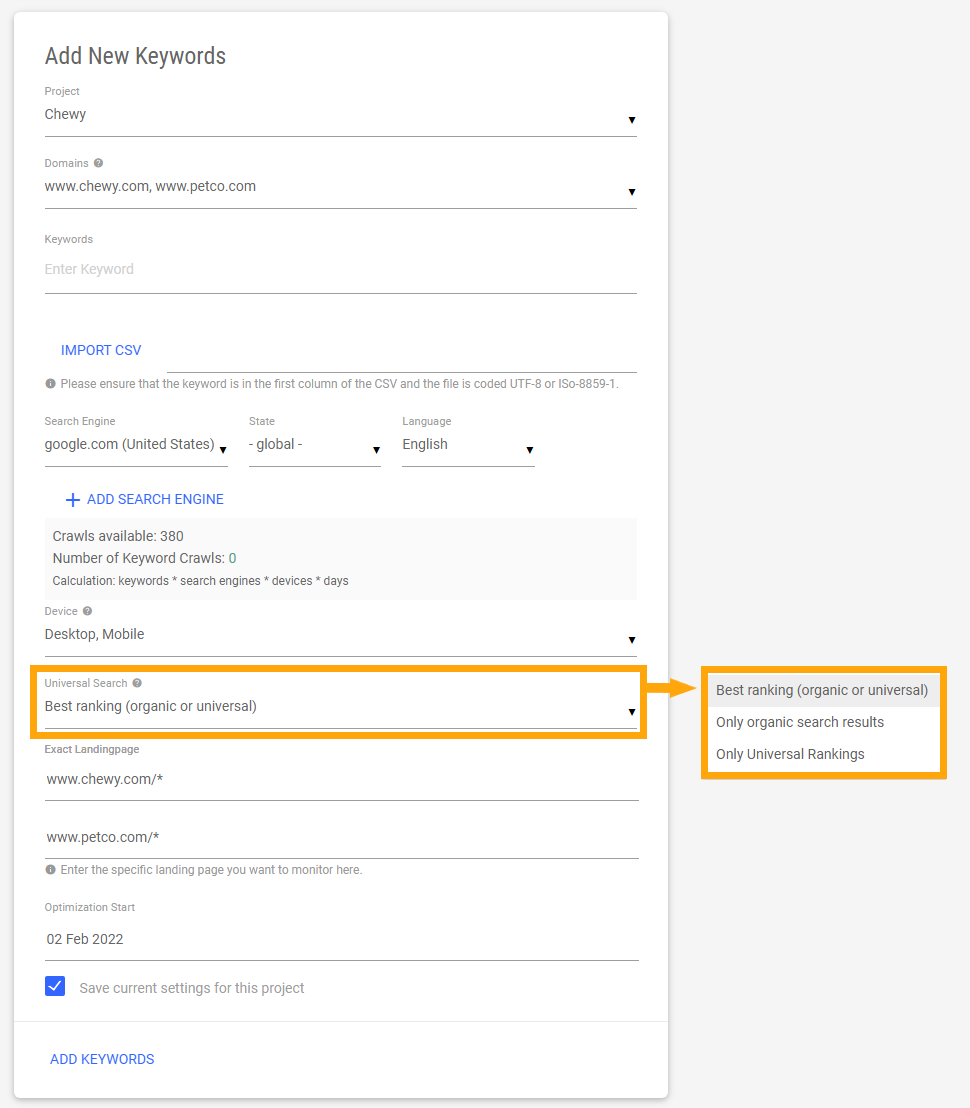Click the IMPORT CSV button
970x1108 pixels.
101,350
